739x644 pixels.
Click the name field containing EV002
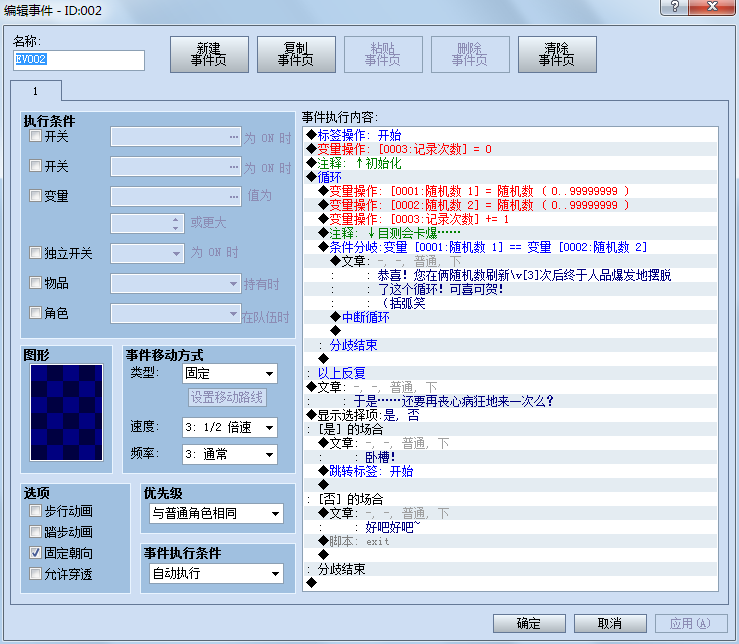(x=79, y=60)
